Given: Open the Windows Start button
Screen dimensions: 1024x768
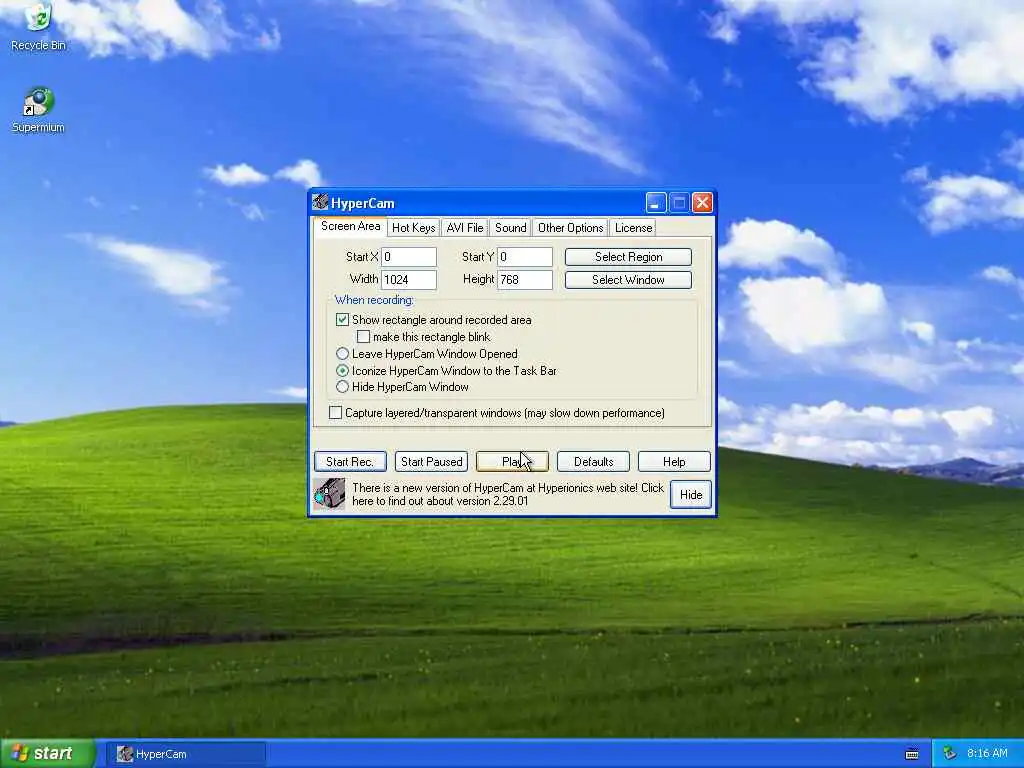Looking at the screenshot, I should point(48,754).
